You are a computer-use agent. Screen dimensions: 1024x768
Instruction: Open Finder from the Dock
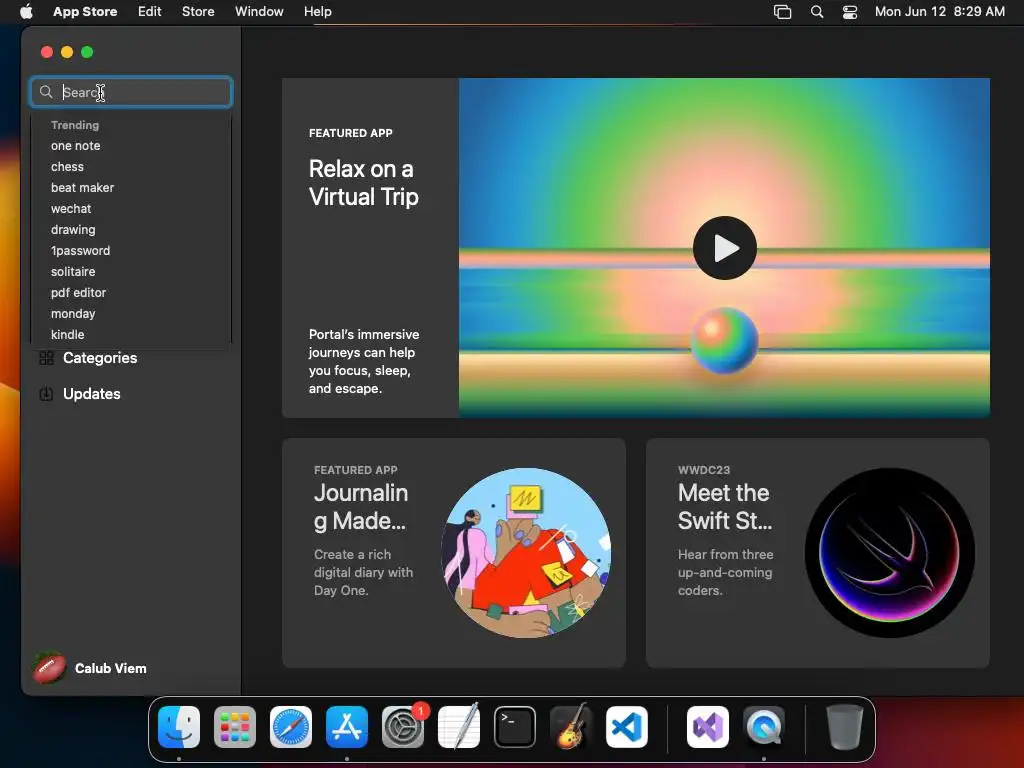[x=179, y=727]
